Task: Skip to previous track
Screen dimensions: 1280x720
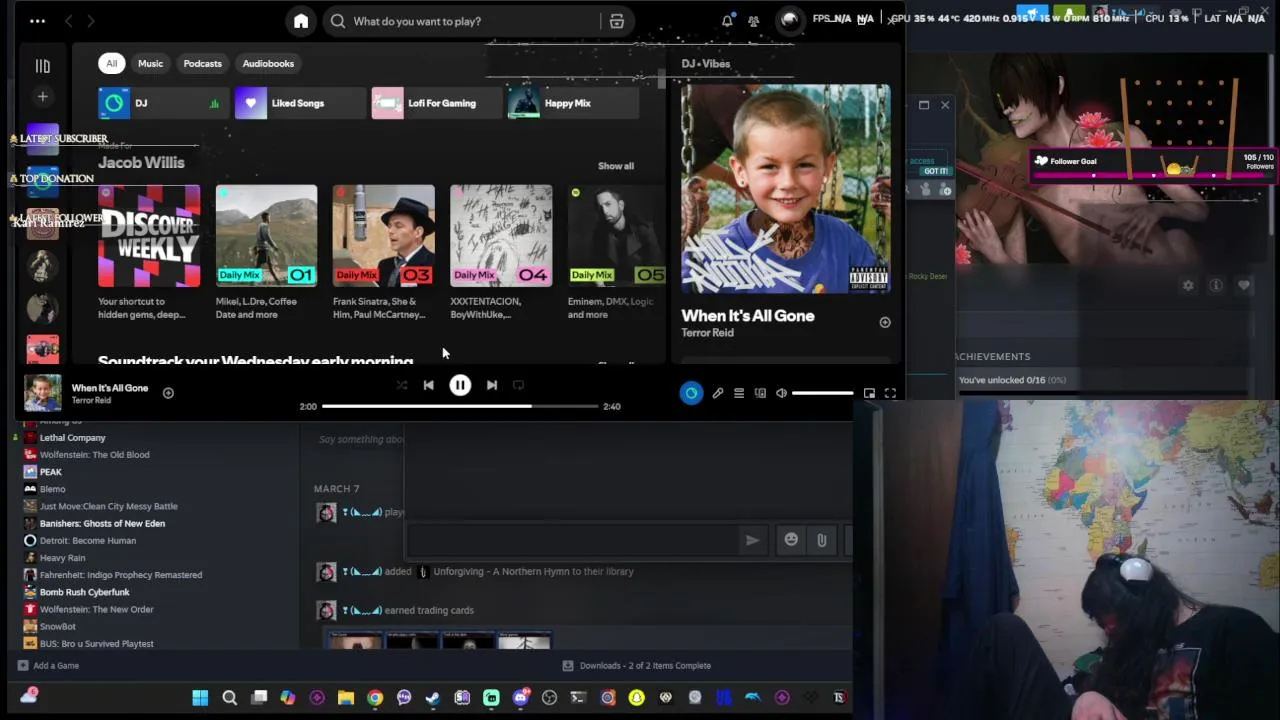Action: [x=428, y=385]
